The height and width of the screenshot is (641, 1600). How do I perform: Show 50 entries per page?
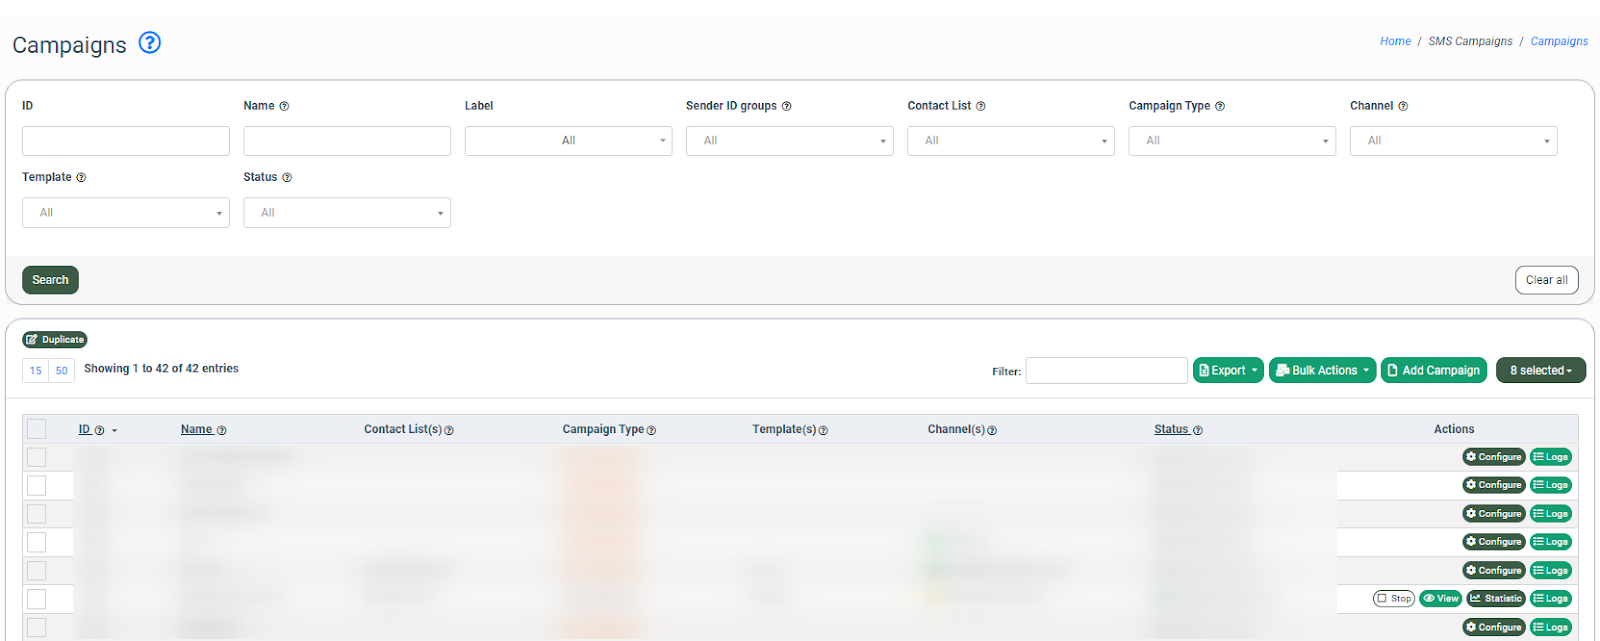tap(62, 371)
